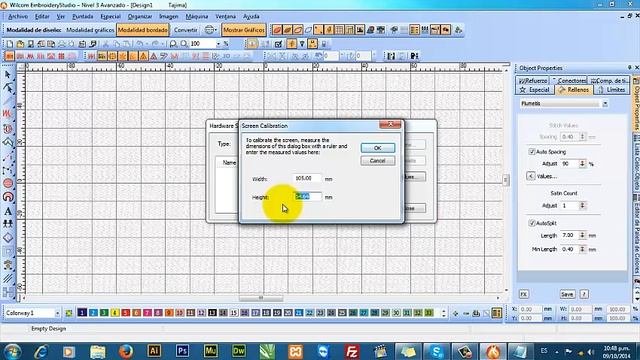Open the Puntada menu
640x360 pixels.
[x=82, y=17]
